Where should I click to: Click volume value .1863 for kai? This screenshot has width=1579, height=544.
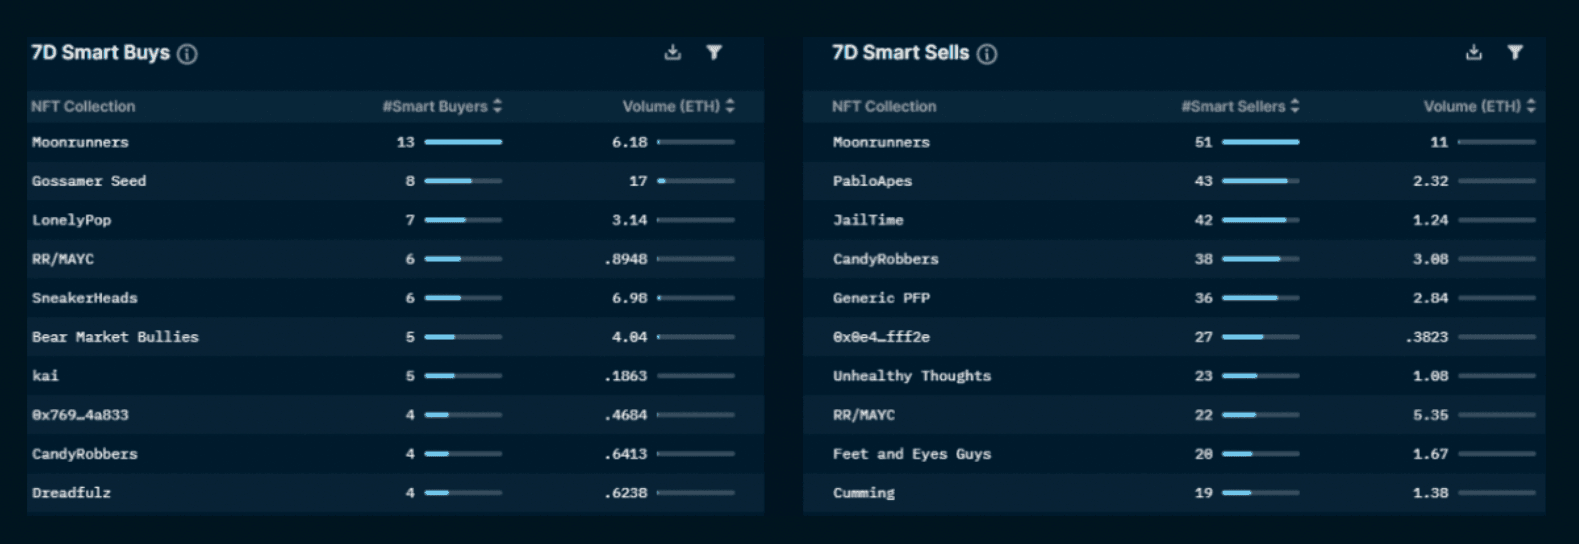pyautogui.click(x=626, y=376)
